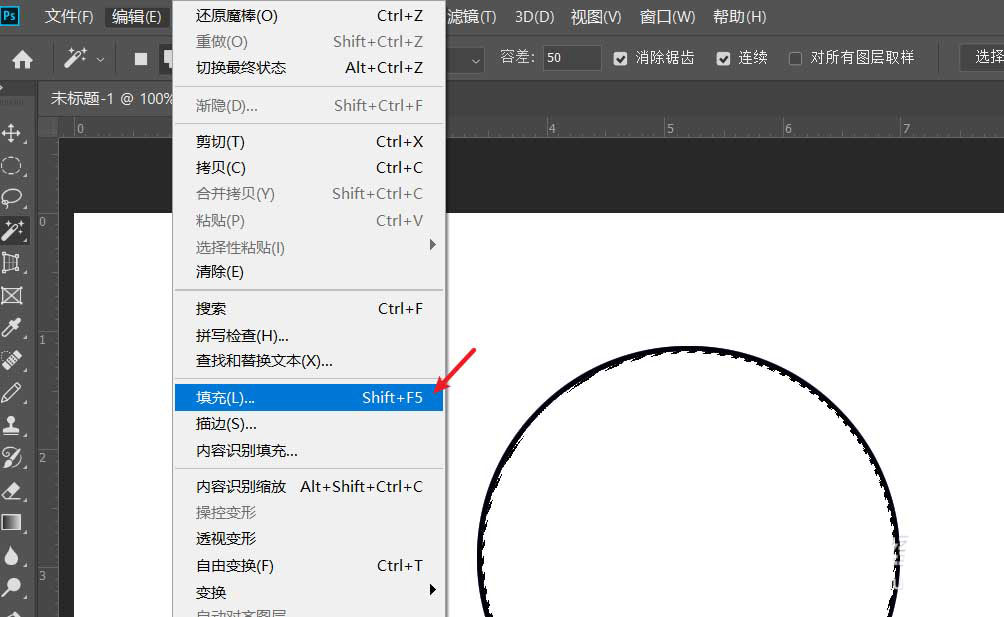
Task: Choose 填充(L)... fill entry
Action: (309, 397)
